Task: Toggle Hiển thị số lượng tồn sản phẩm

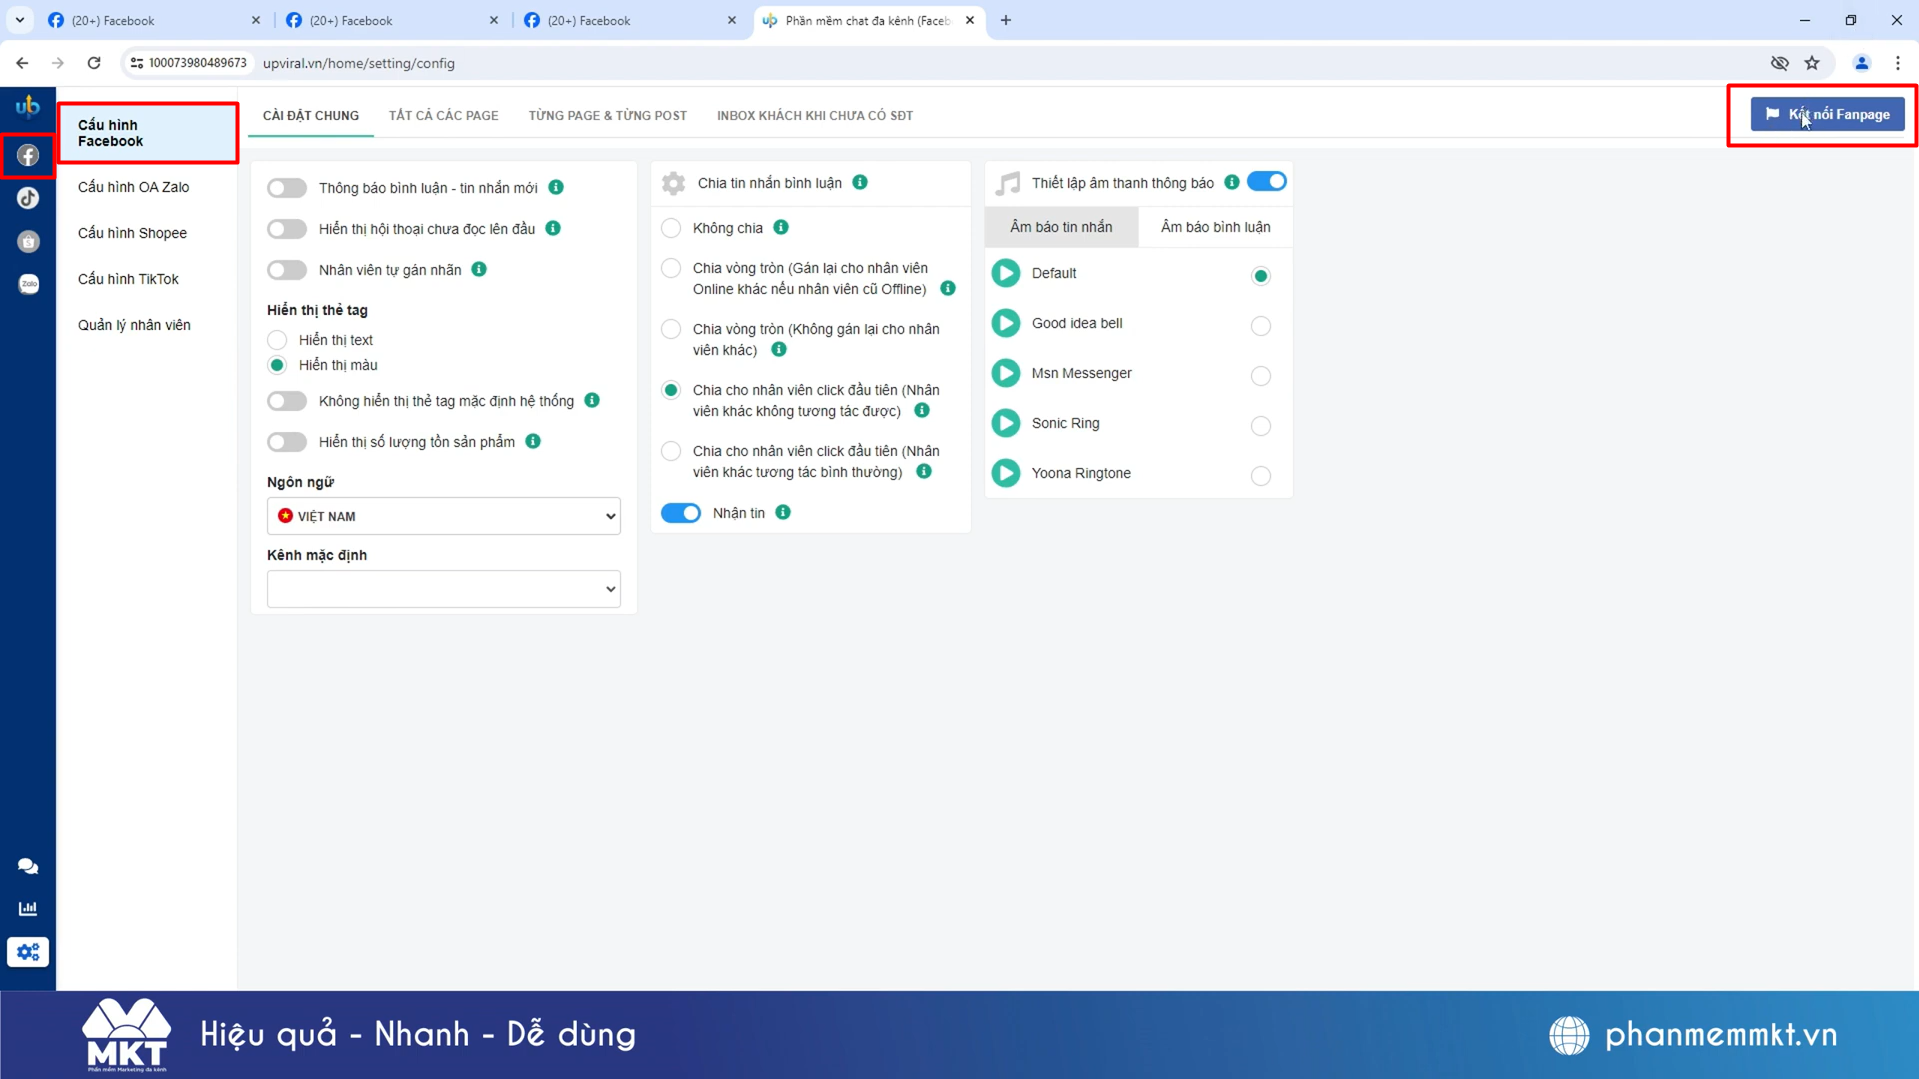Action: tap(287, 442)
